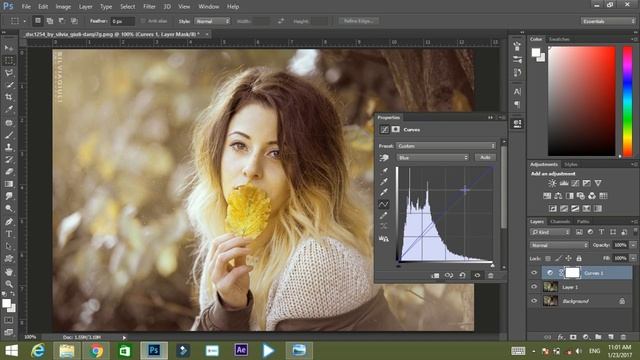Pick a red shade in the color field
This screenshot has height=360, width=640.
coord(582,101)
